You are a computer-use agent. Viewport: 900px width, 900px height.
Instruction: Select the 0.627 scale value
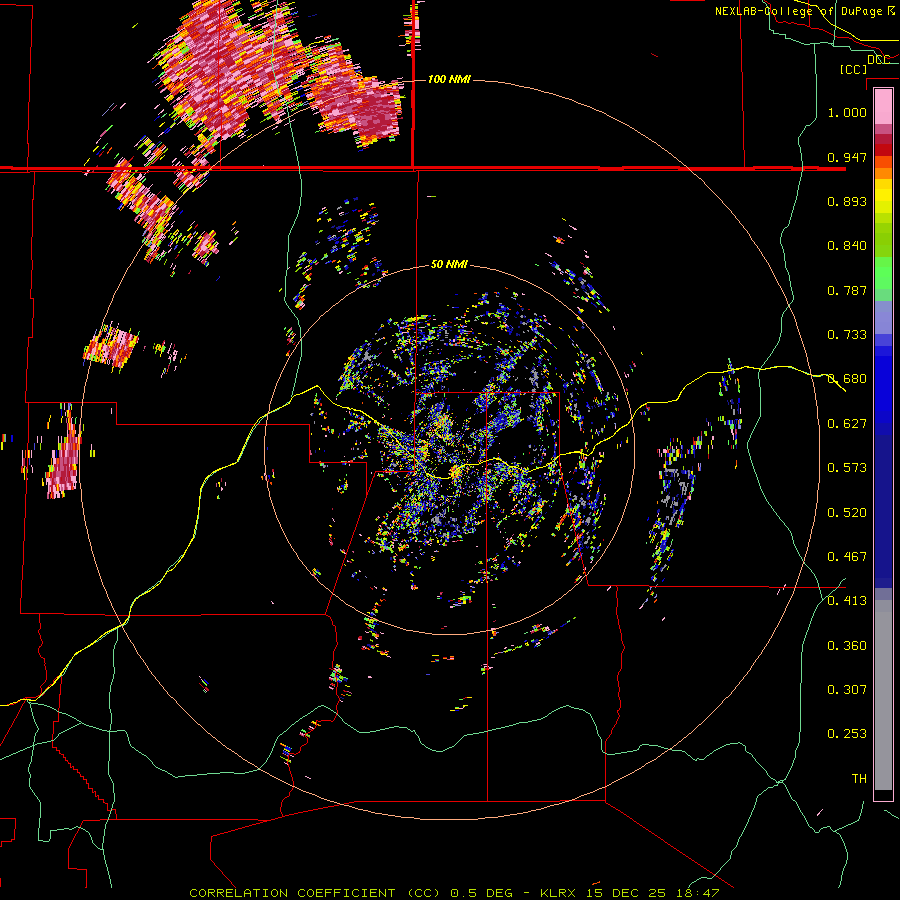tap(847, 424)
